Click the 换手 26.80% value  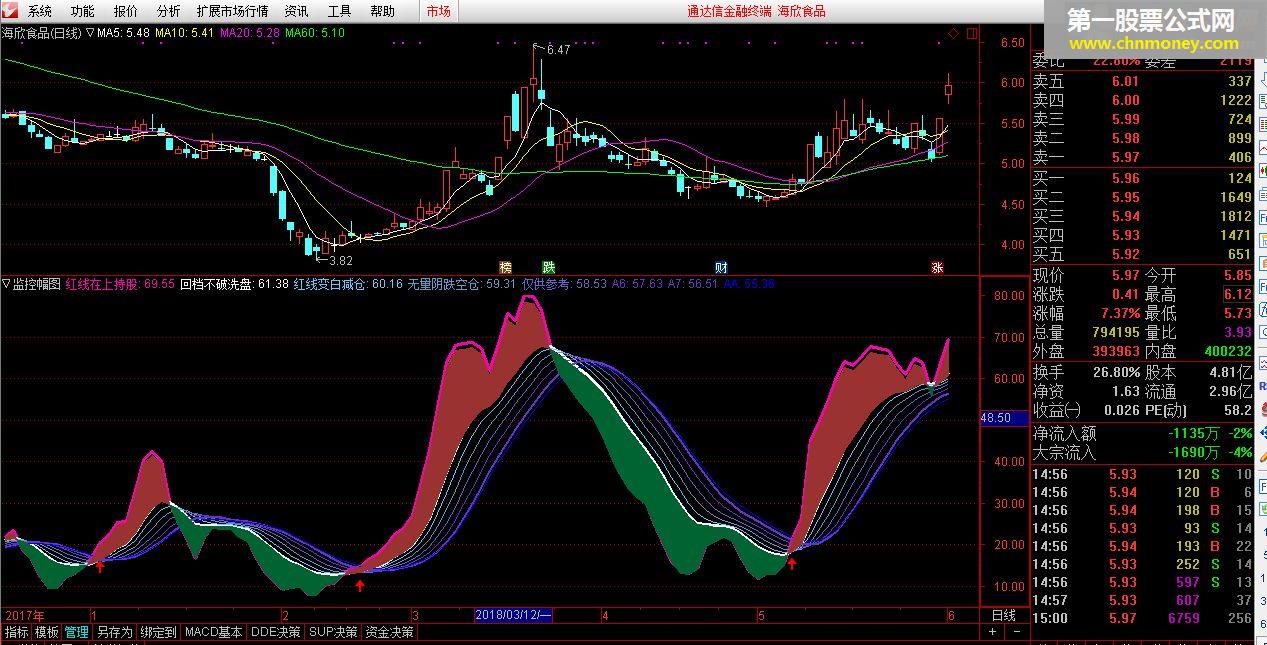pyautogui.click(x=1116, y=371)
